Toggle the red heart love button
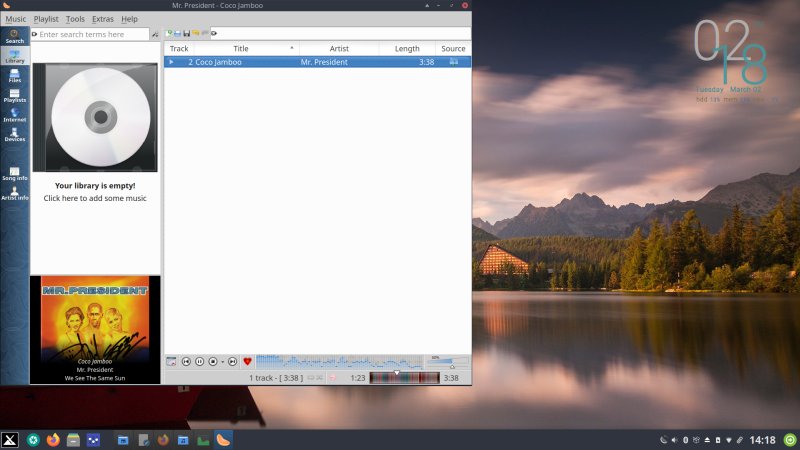Image resolution: width=800 pixels, height=450 pixels. (248, 361)
